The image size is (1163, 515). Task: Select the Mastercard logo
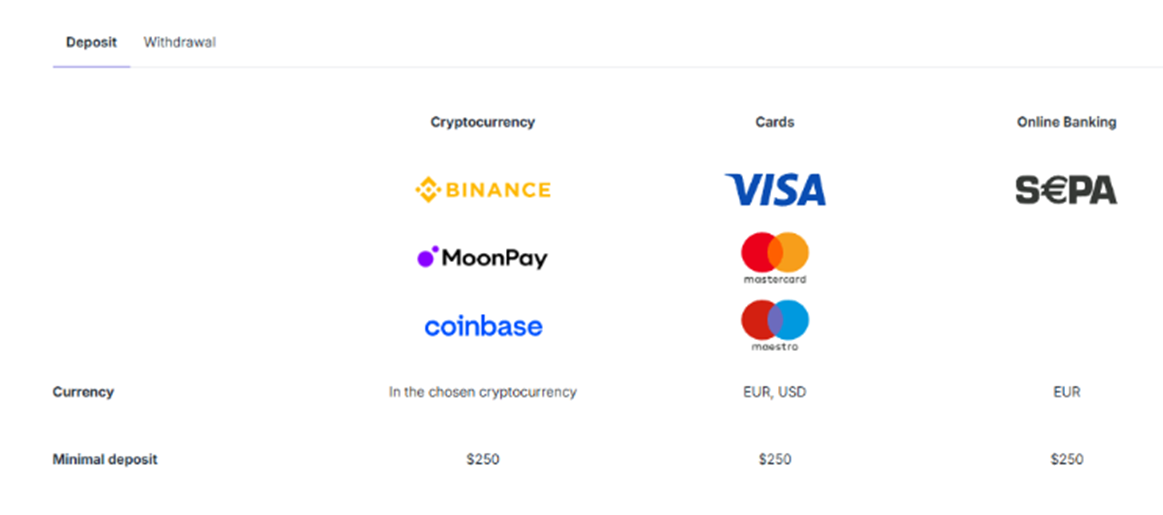[775, 257]
